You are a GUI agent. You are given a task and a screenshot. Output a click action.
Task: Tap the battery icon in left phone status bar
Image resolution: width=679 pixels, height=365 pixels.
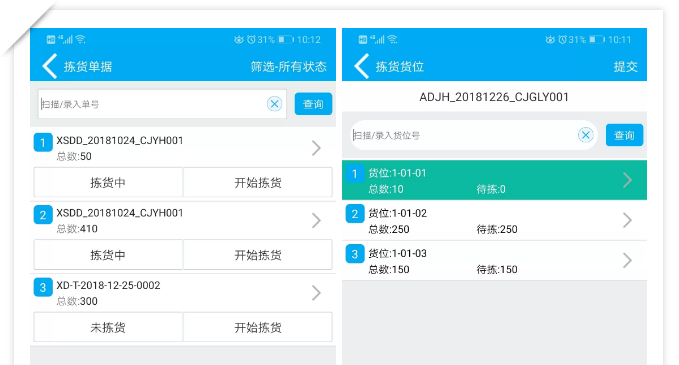286,39
